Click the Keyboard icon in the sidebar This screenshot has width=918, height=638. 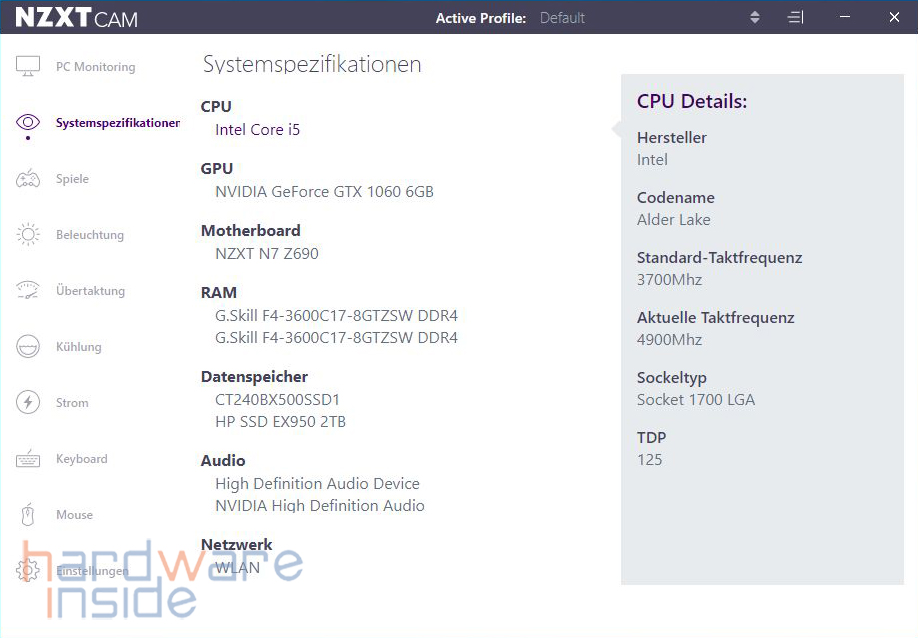point(28,459)
